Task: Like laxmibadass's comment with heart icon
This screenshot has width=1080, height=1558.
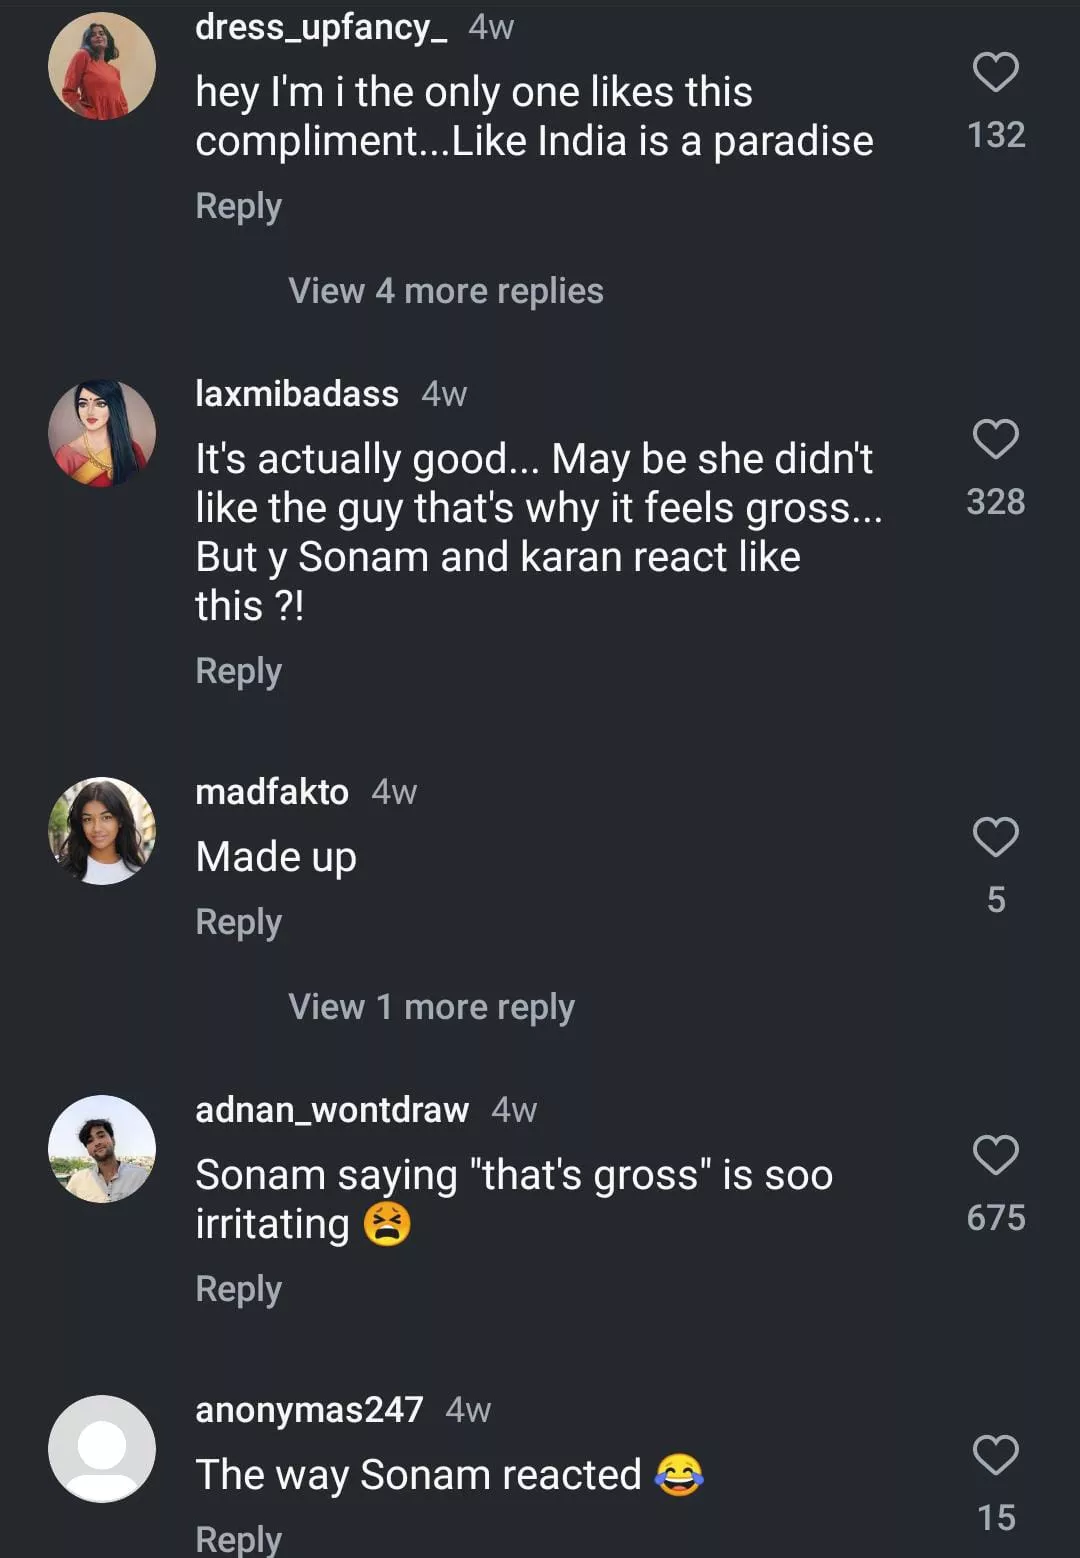Action: pos(995,440)
